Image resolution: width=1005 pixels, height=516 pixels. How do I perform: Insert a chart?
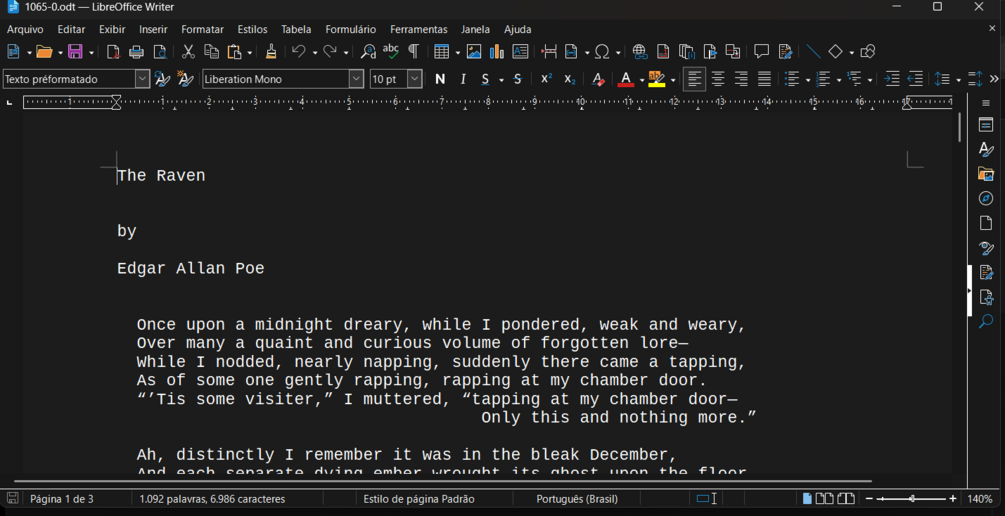[x=497, y=52]
